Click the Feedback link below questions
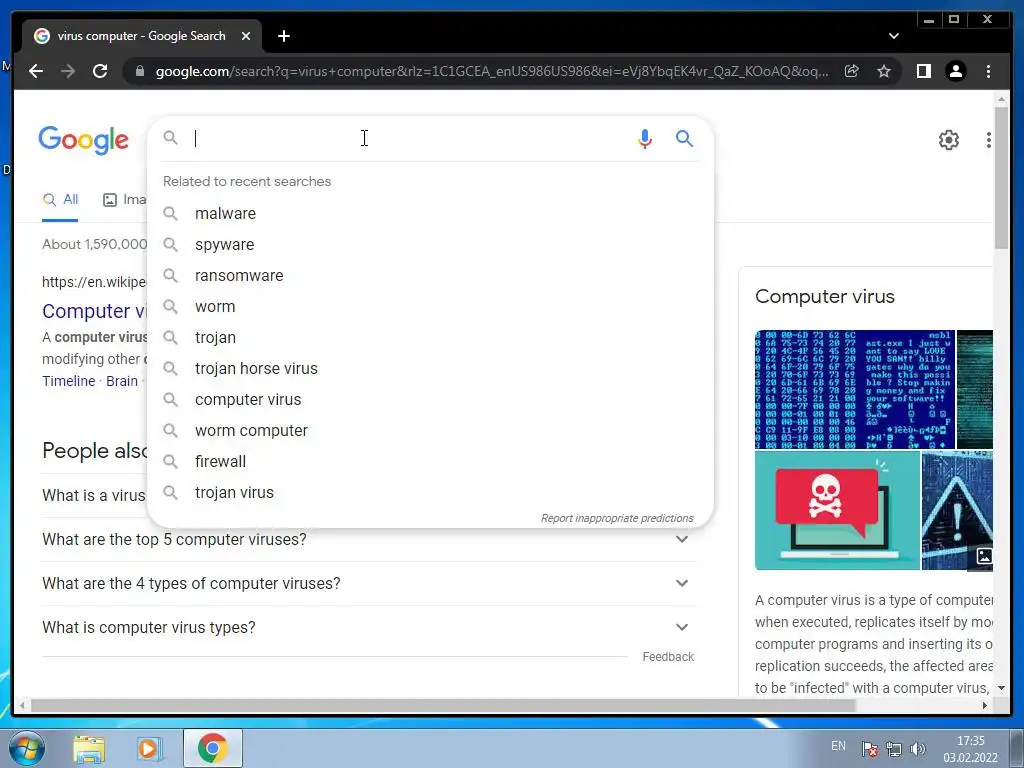The image size is (1024, 768). [x=667, y=656]
